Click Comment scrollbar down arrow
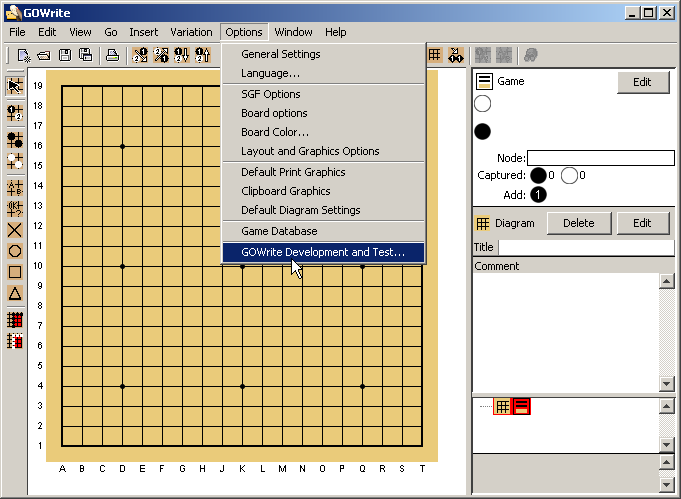The width and height of the screenshot is (681, 499). (667, 383)
